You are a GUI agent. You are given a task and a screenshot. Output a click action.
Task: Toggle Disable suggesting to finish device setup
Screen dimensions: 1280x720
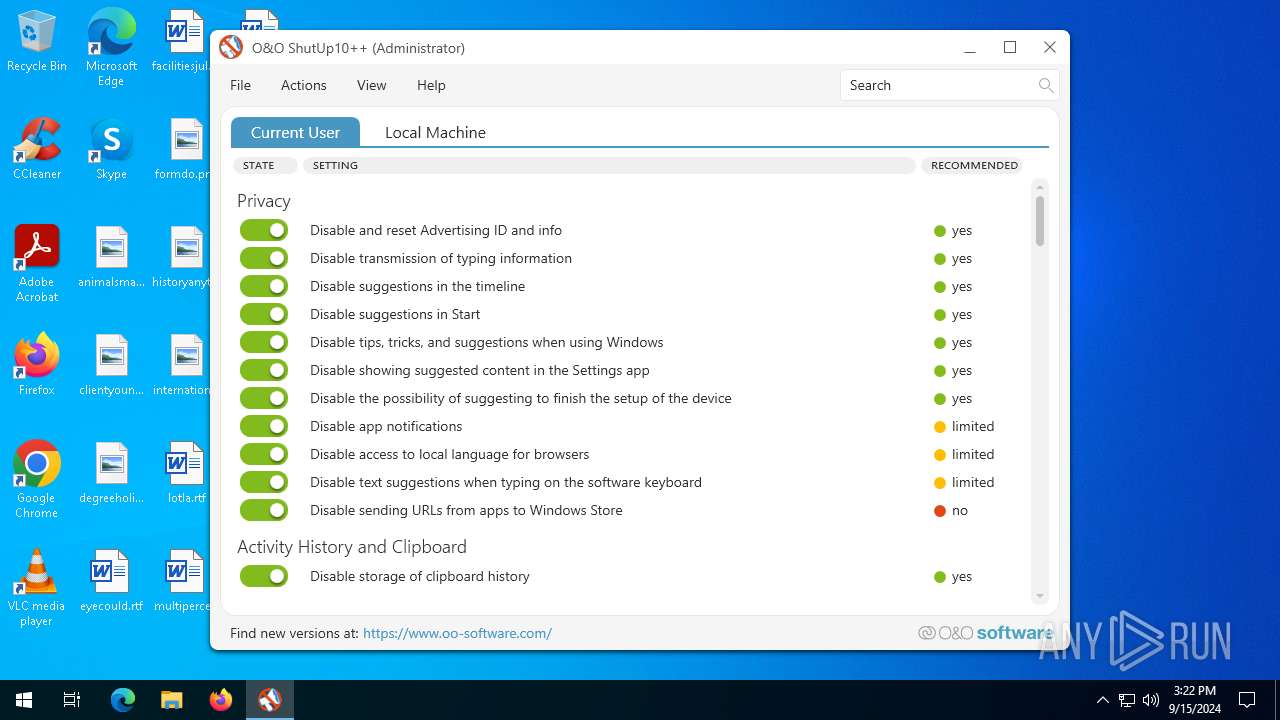tap(264, 398)
